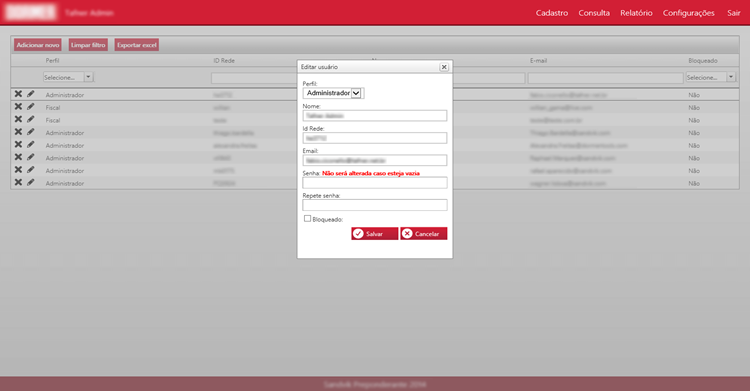750x391 pixels.
Task: Click the Exportar excel button
Action: pos(137,45)
